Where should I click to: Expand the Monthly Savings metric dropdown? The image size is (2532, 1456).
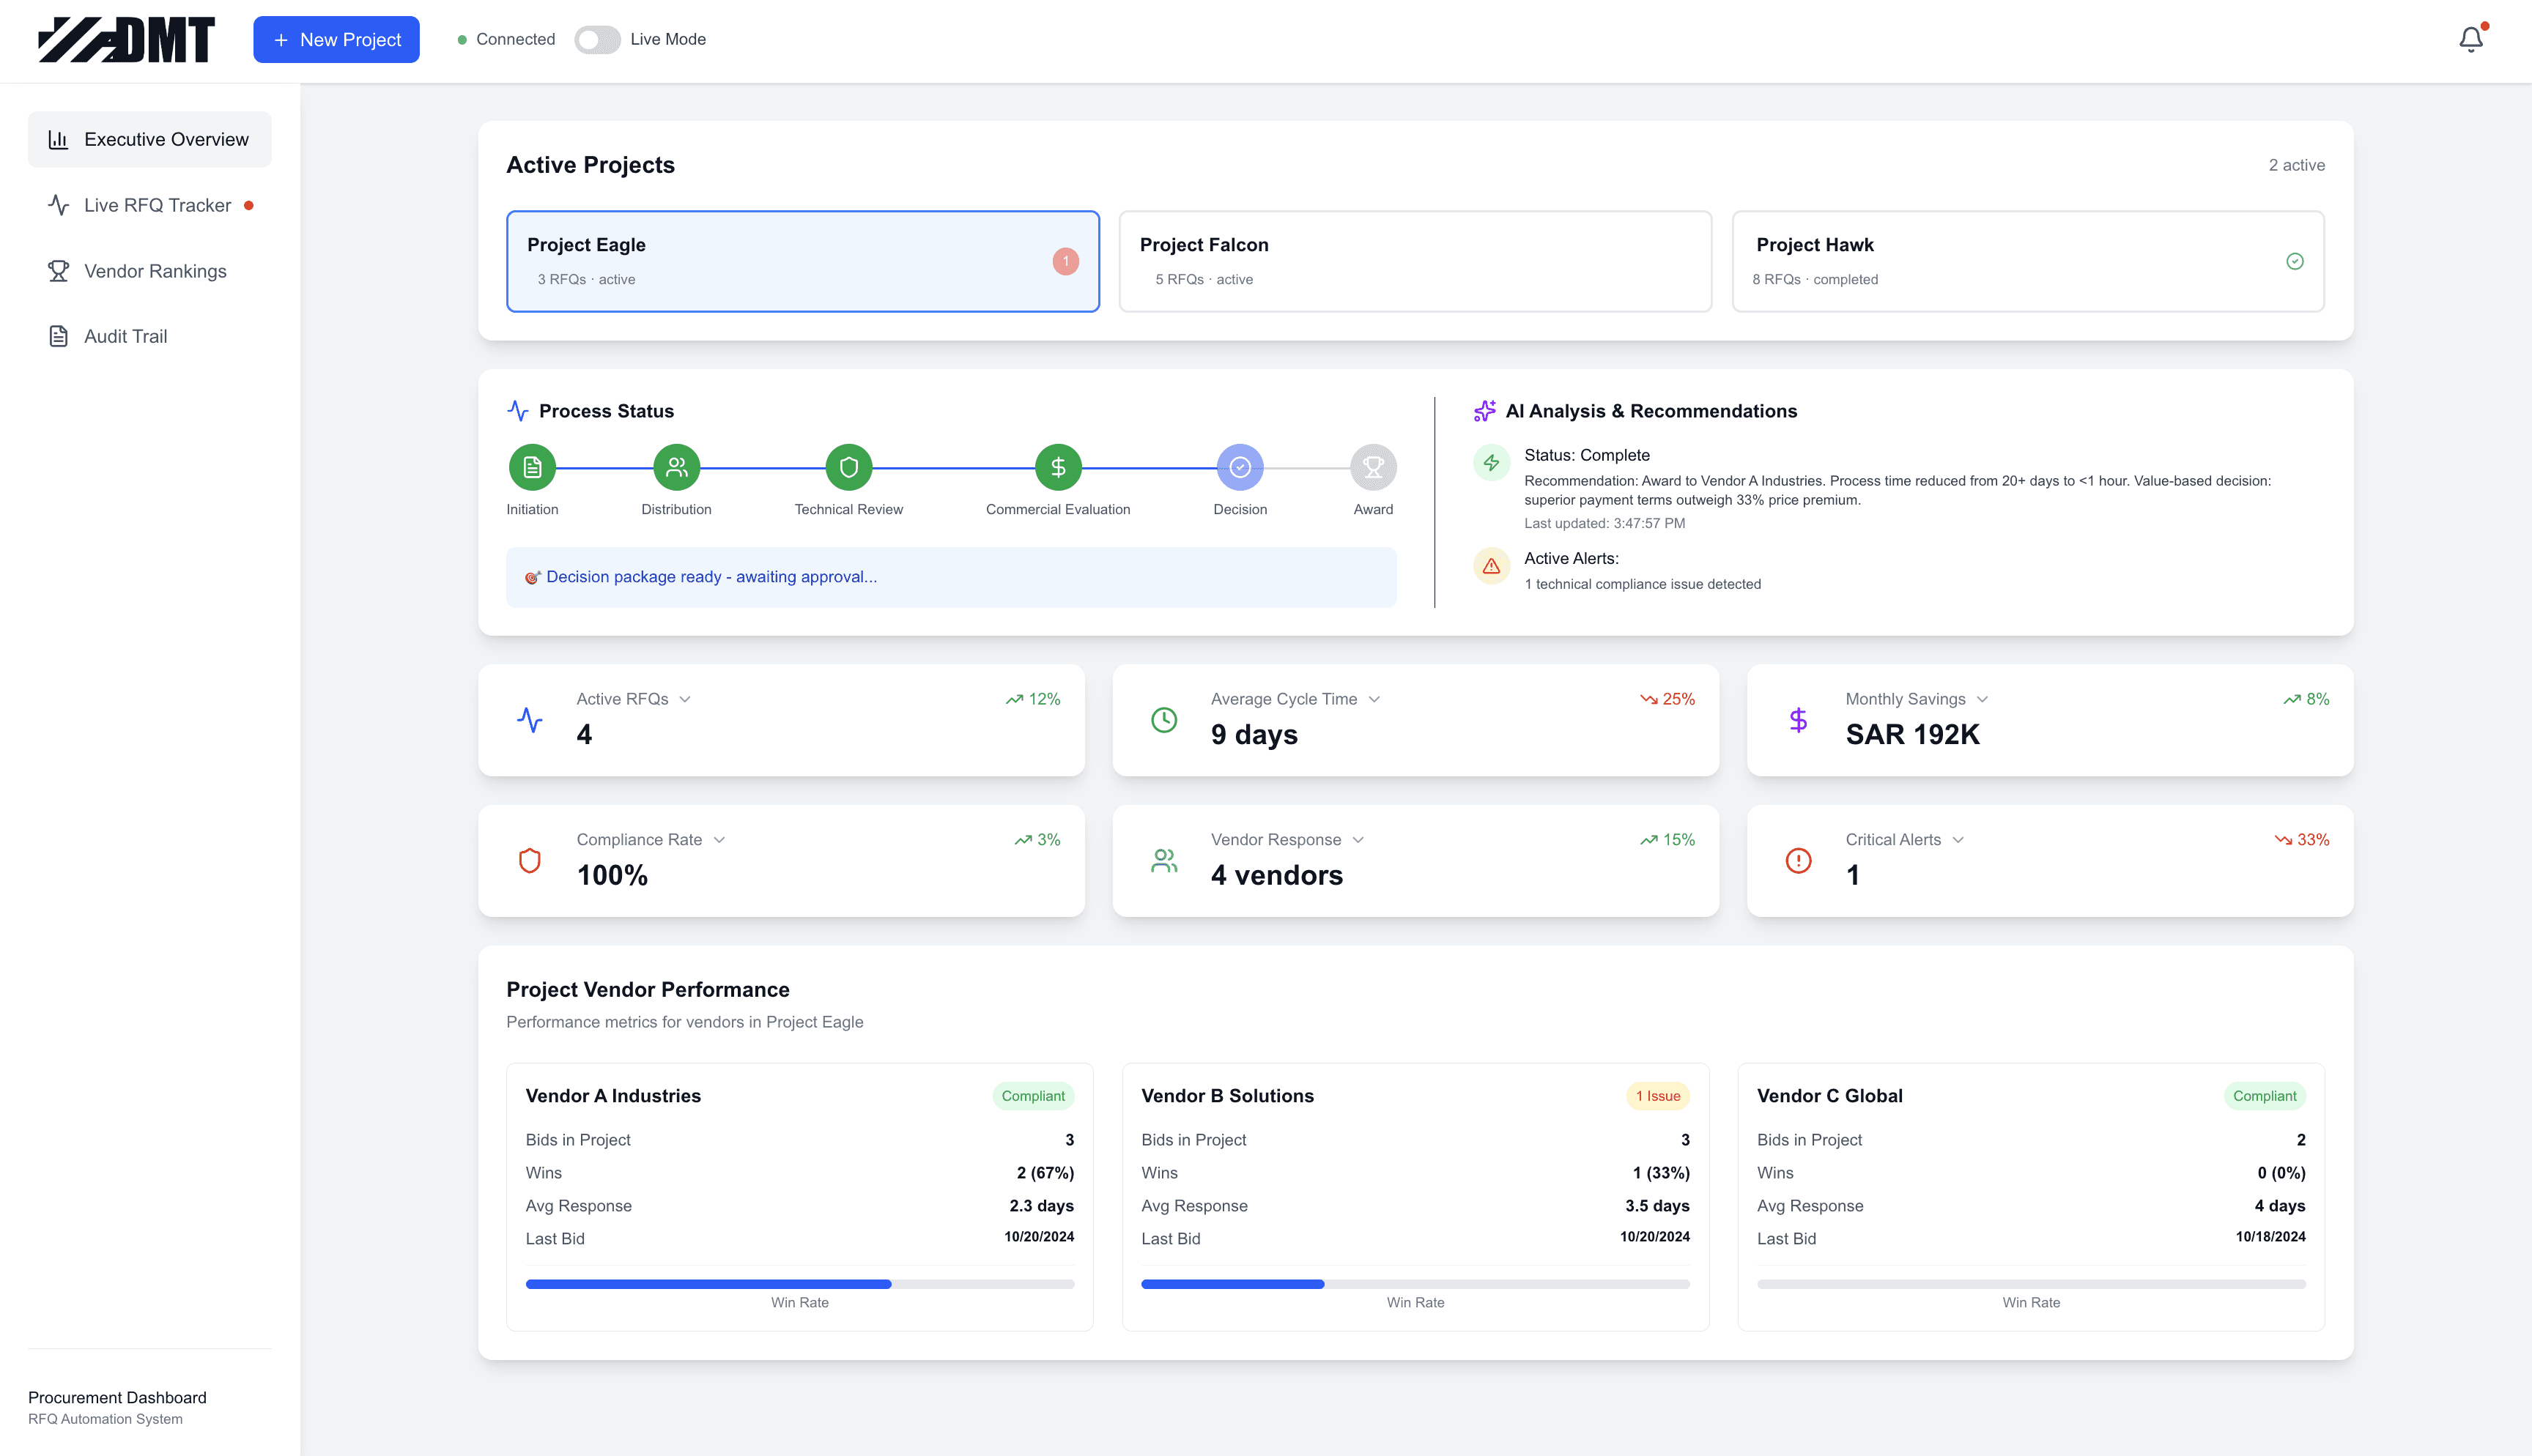pyautogui.click(x=1982, y=699)
